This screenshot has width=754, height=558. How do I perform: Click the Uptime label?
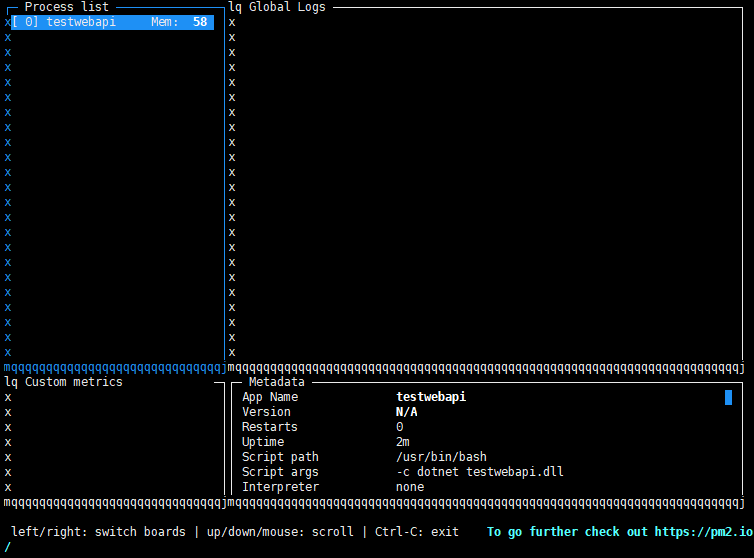(263, 442)
